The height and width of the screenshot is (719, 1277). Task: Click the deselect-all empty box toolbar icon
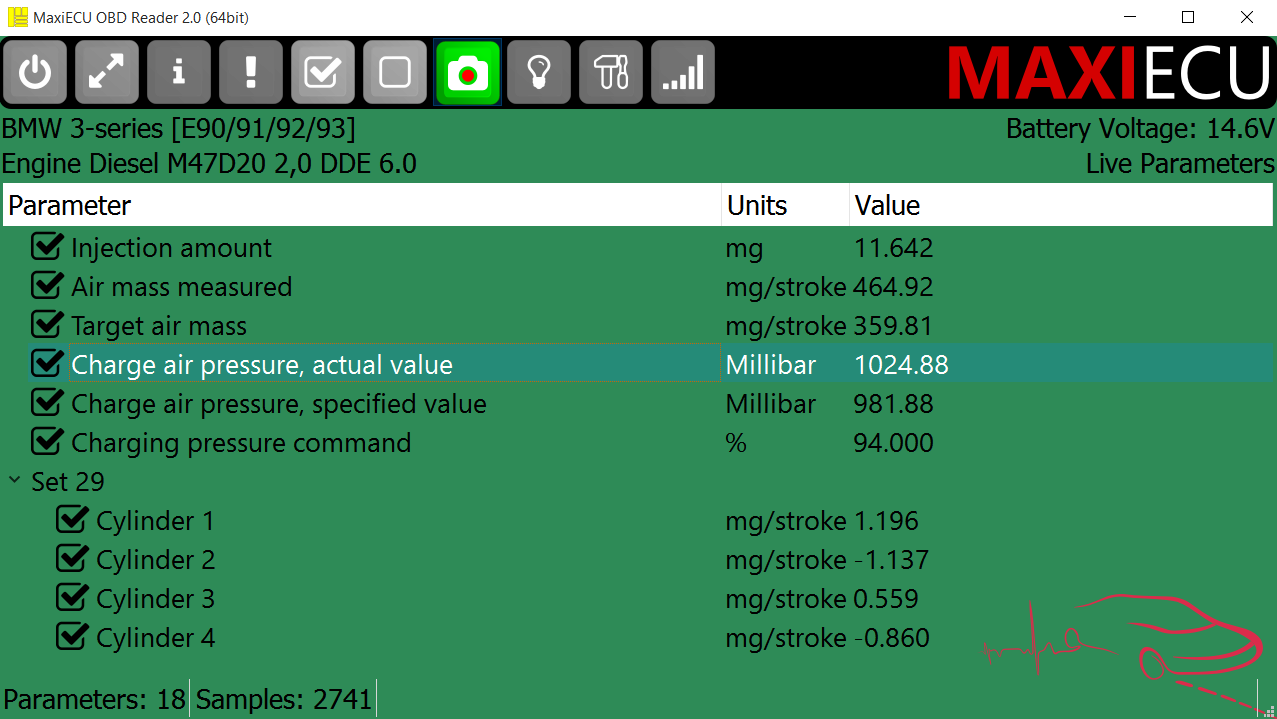click(x=395, y=72)
